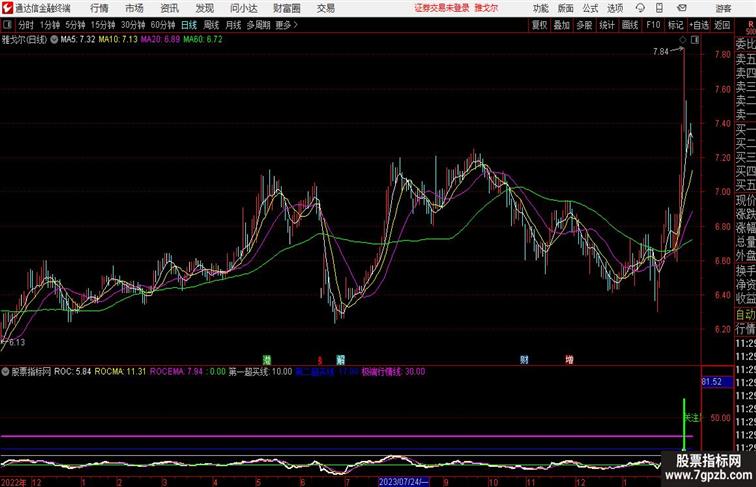The height and width of the screenshot is (487, 756).
Task: Click the mobile phone icon
Action: 659,8
